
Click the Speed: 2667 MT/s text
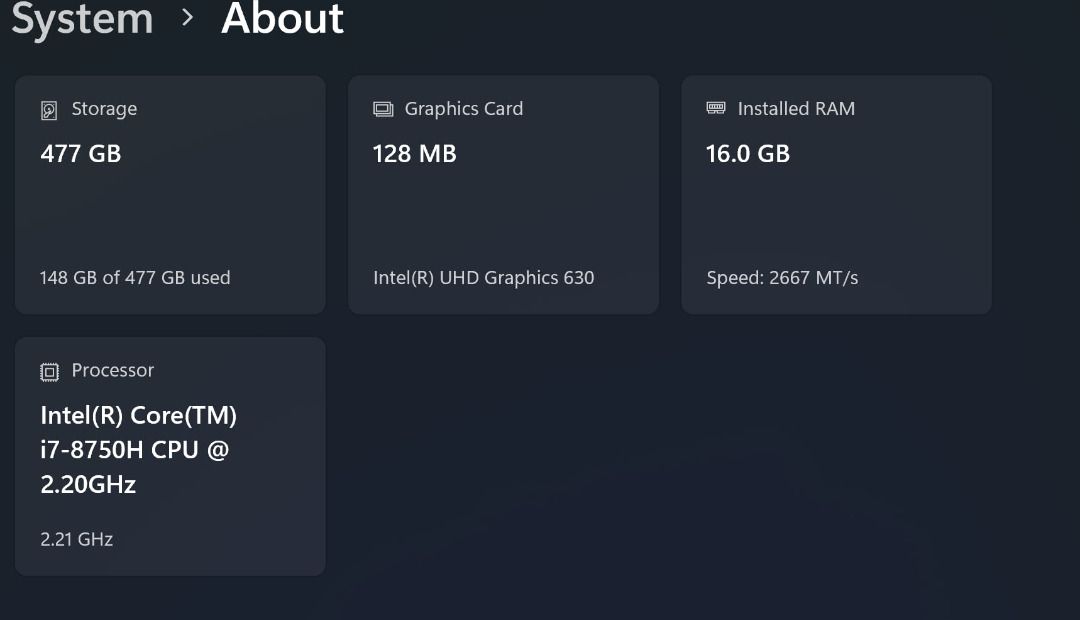pos(782,278)
